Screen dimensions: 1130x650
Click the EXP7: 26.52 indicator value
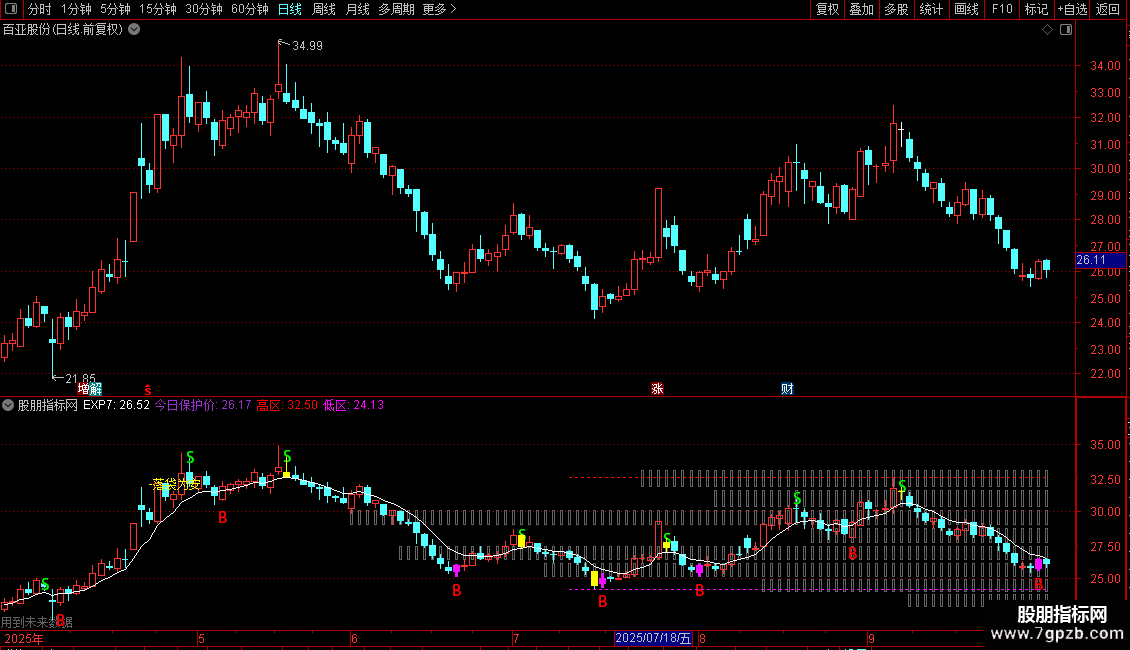click(x=116, y=405)
